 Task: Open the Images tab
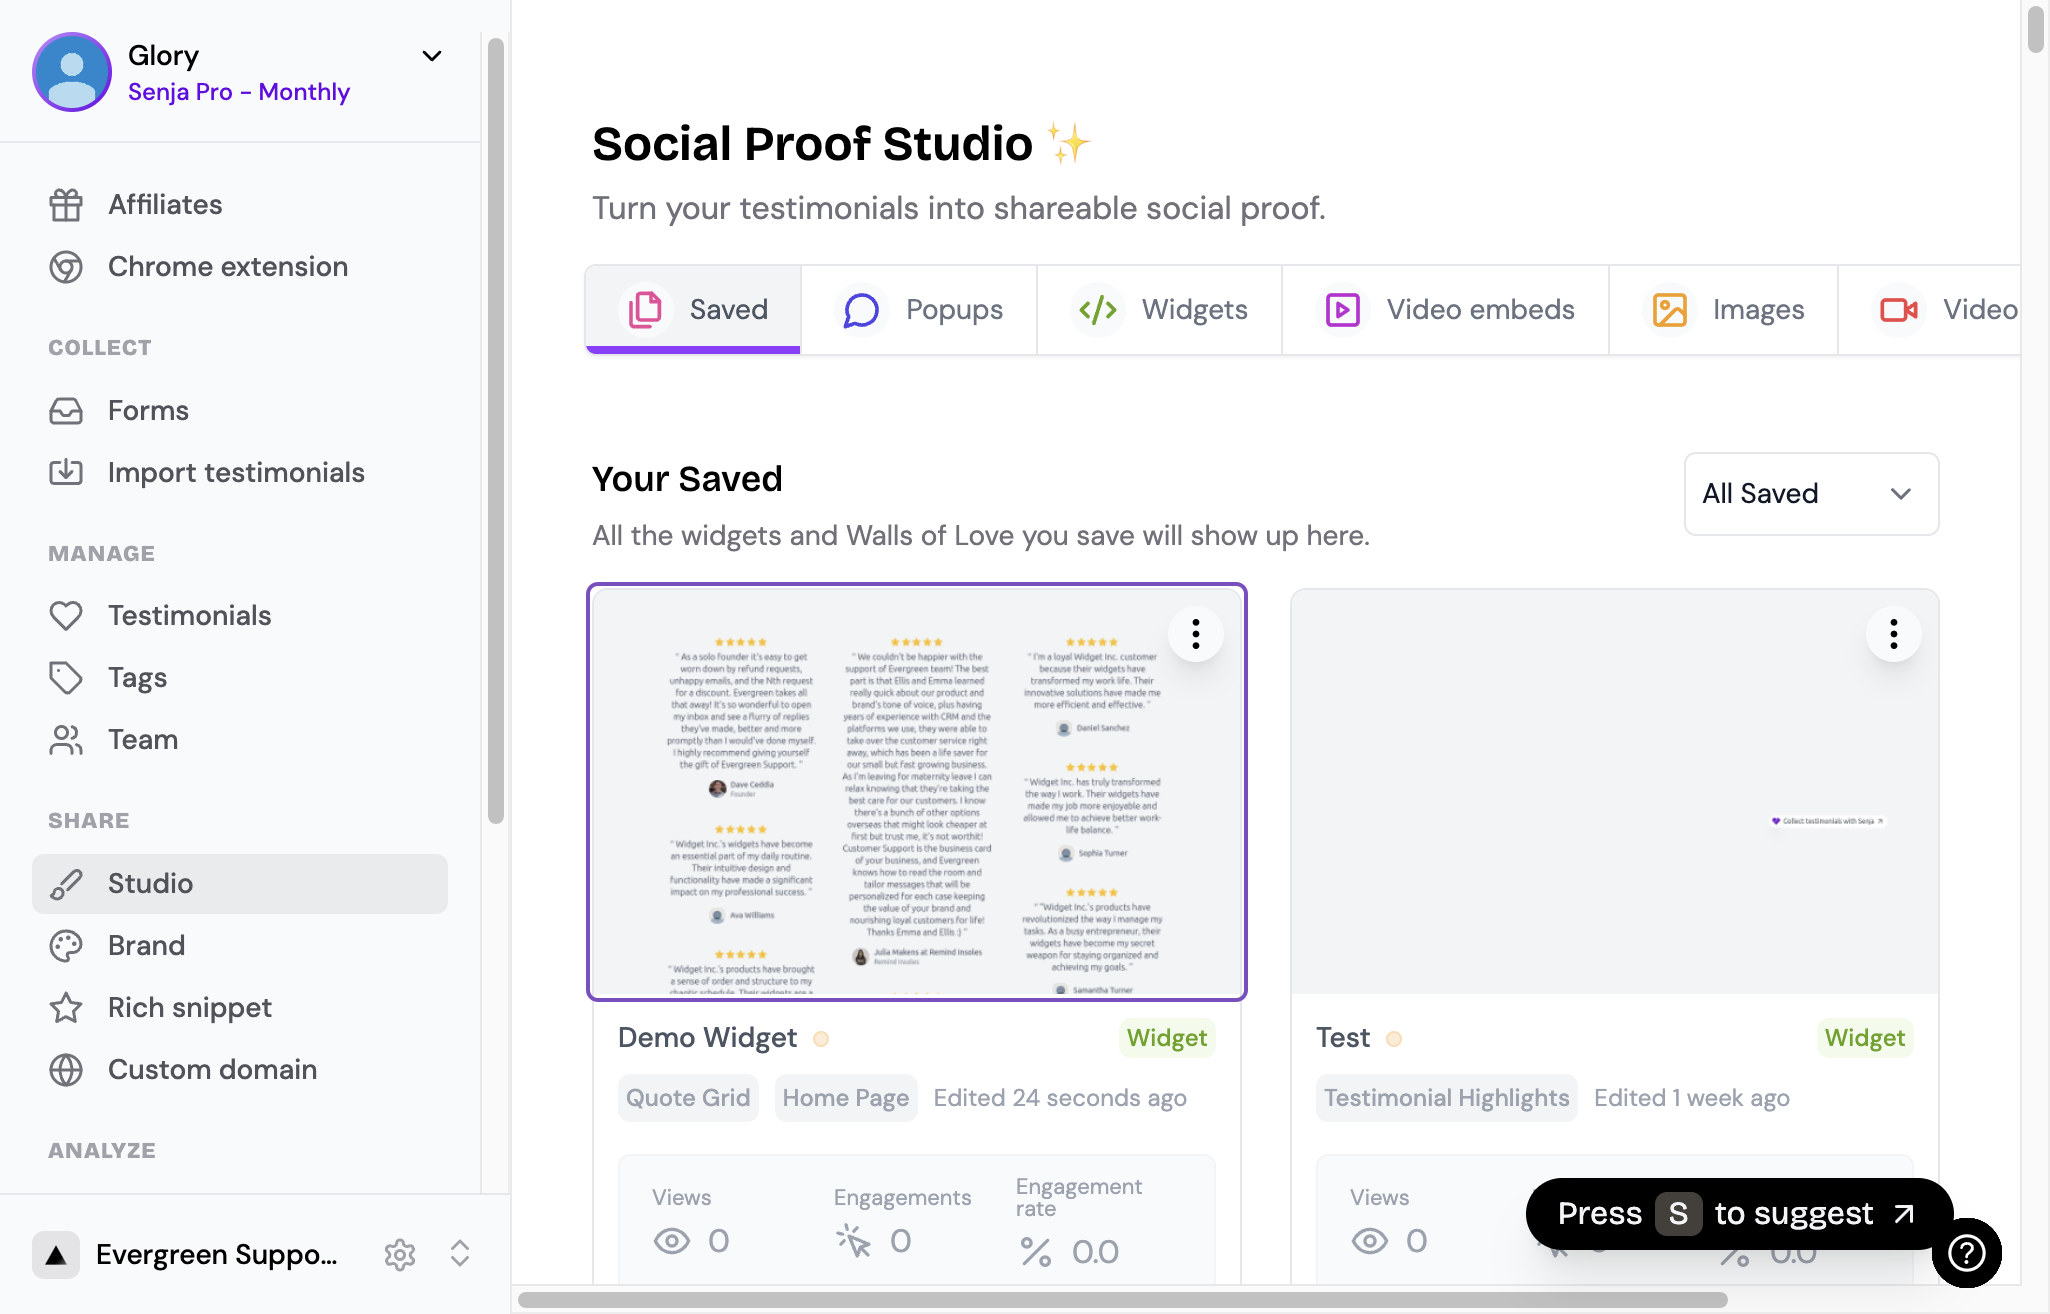coord(1724,310)
